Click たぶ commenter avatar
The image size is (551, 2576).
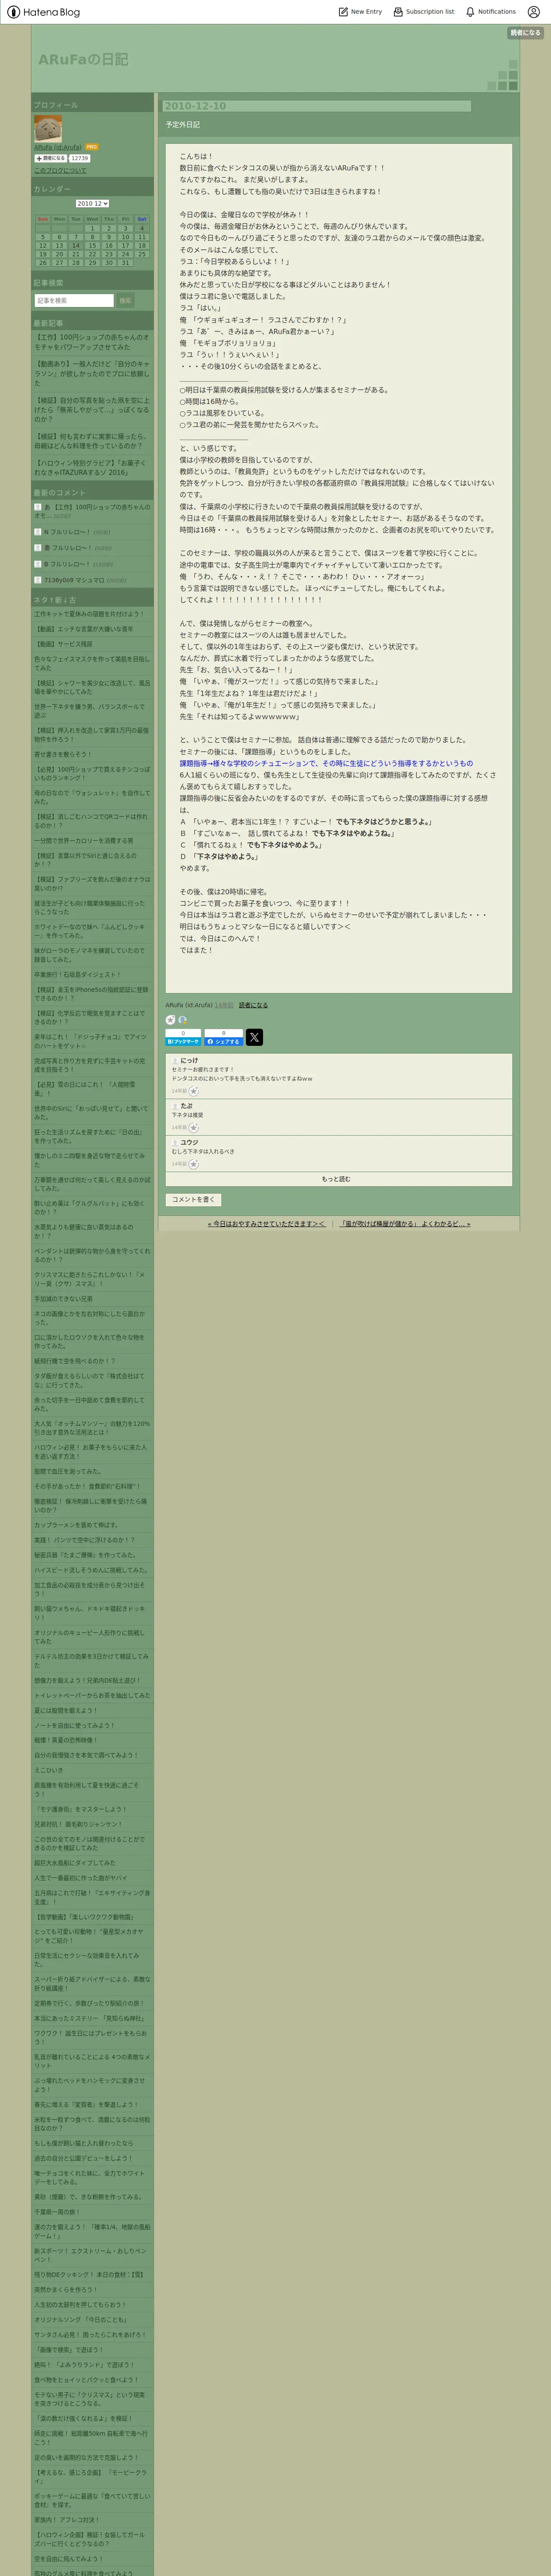click(175, 1106)
